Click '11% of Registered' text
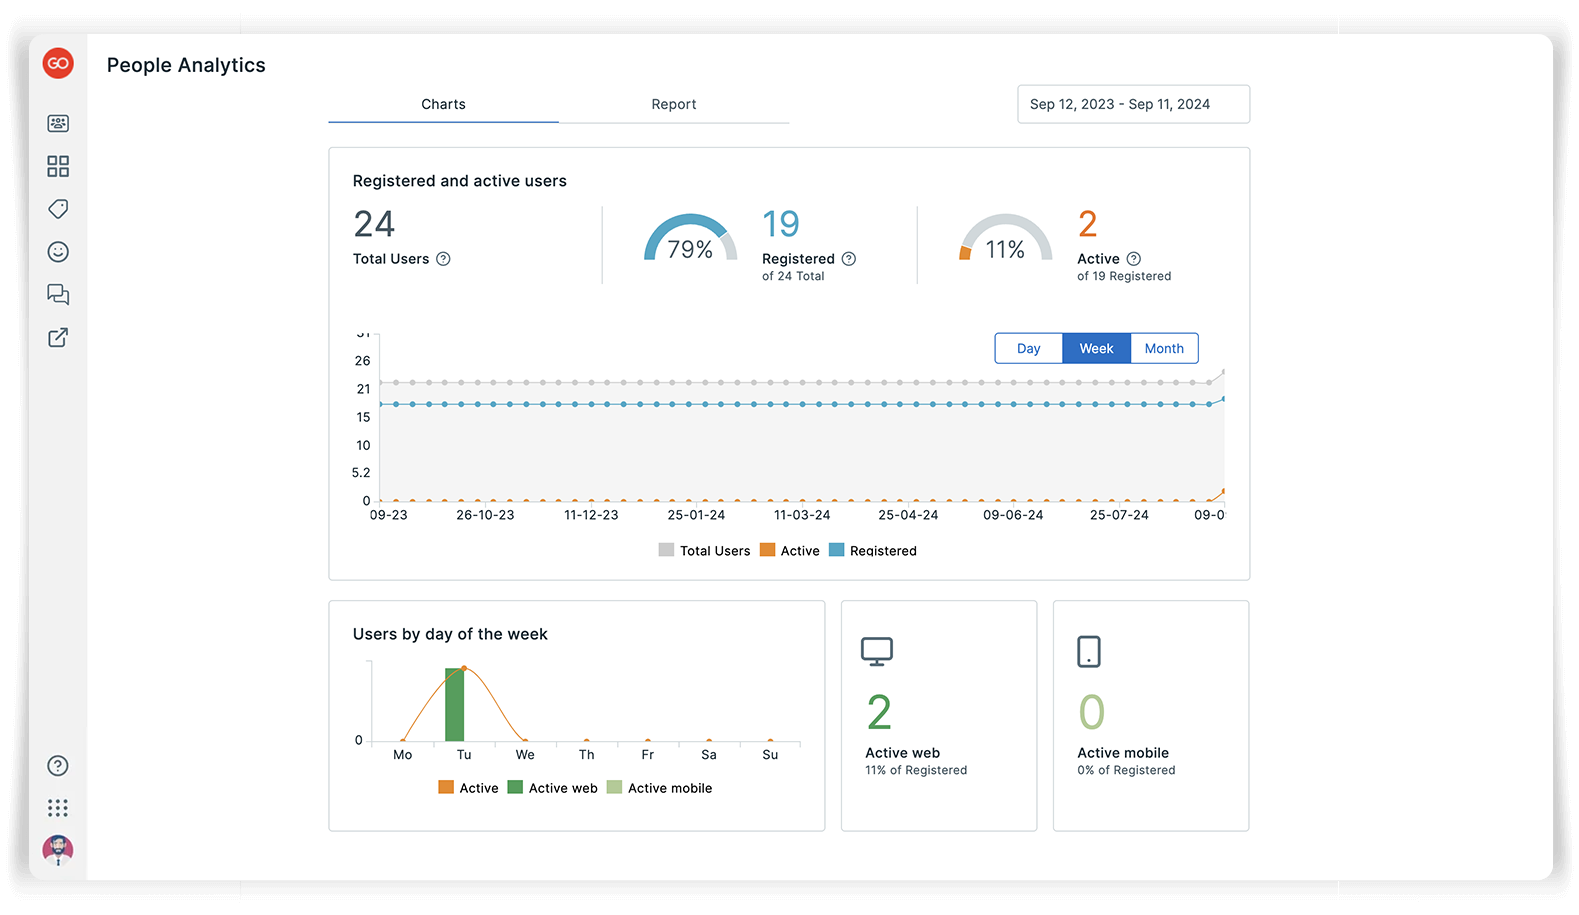The height and width of the screenshot is (915, 1579). [x=916, y=770]
